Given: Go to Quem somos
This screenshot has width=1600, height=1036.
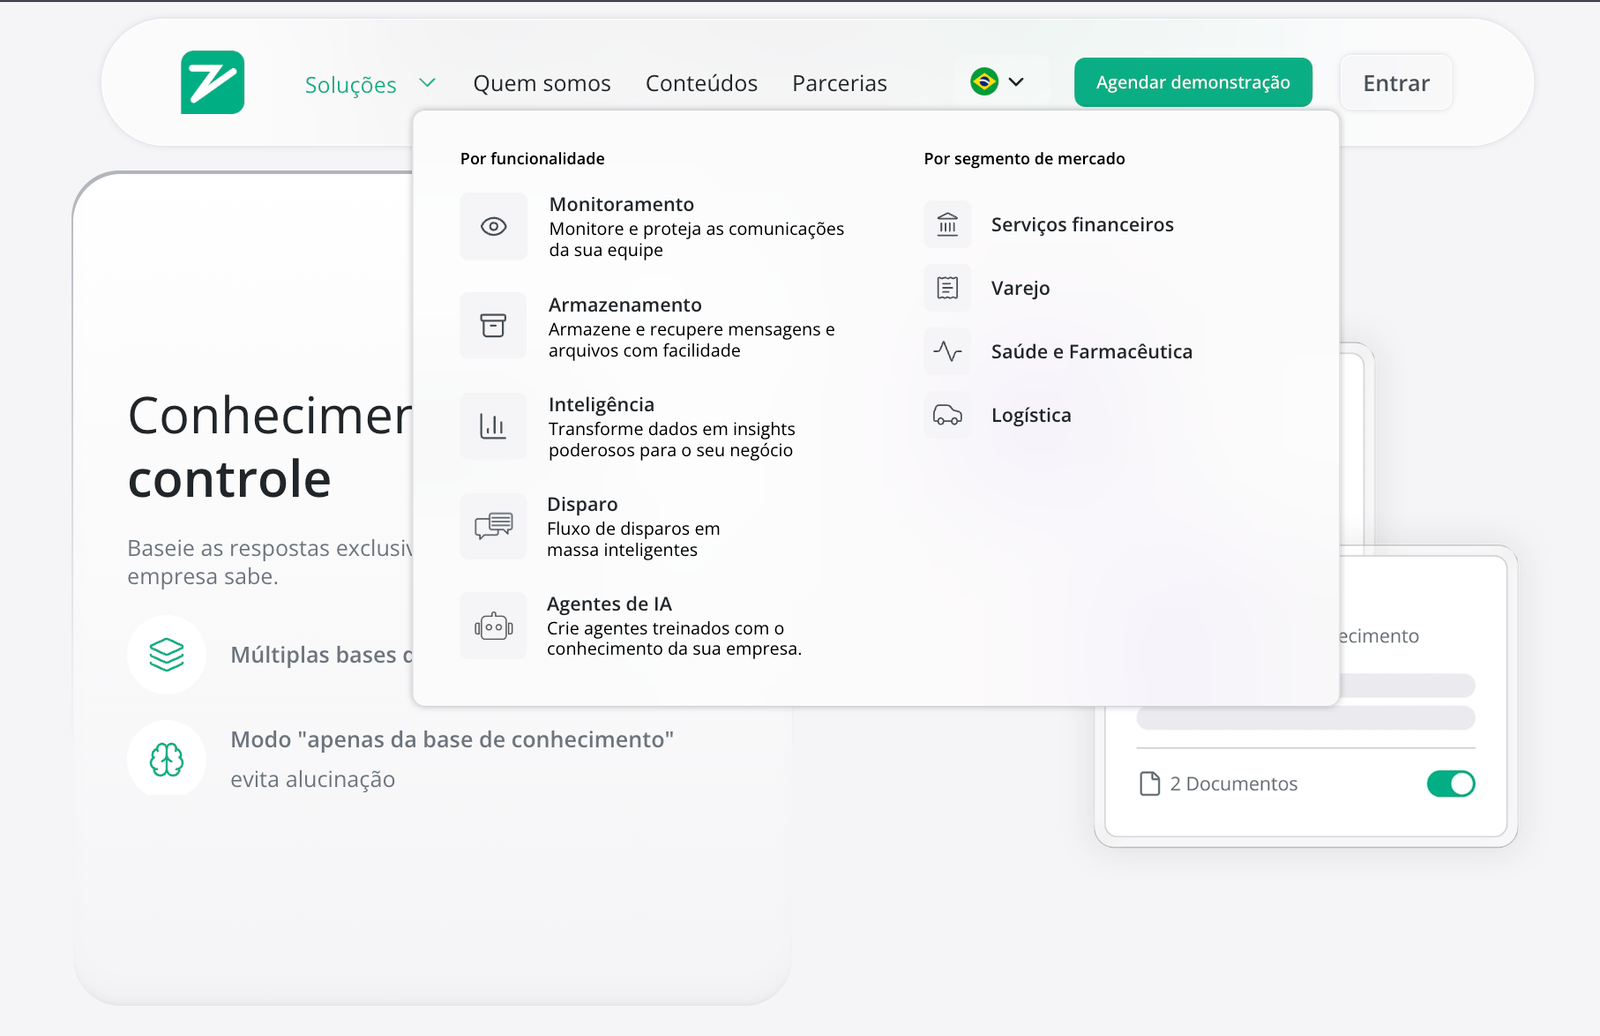Looking at the screenshot, I should [x=542, y=83].
